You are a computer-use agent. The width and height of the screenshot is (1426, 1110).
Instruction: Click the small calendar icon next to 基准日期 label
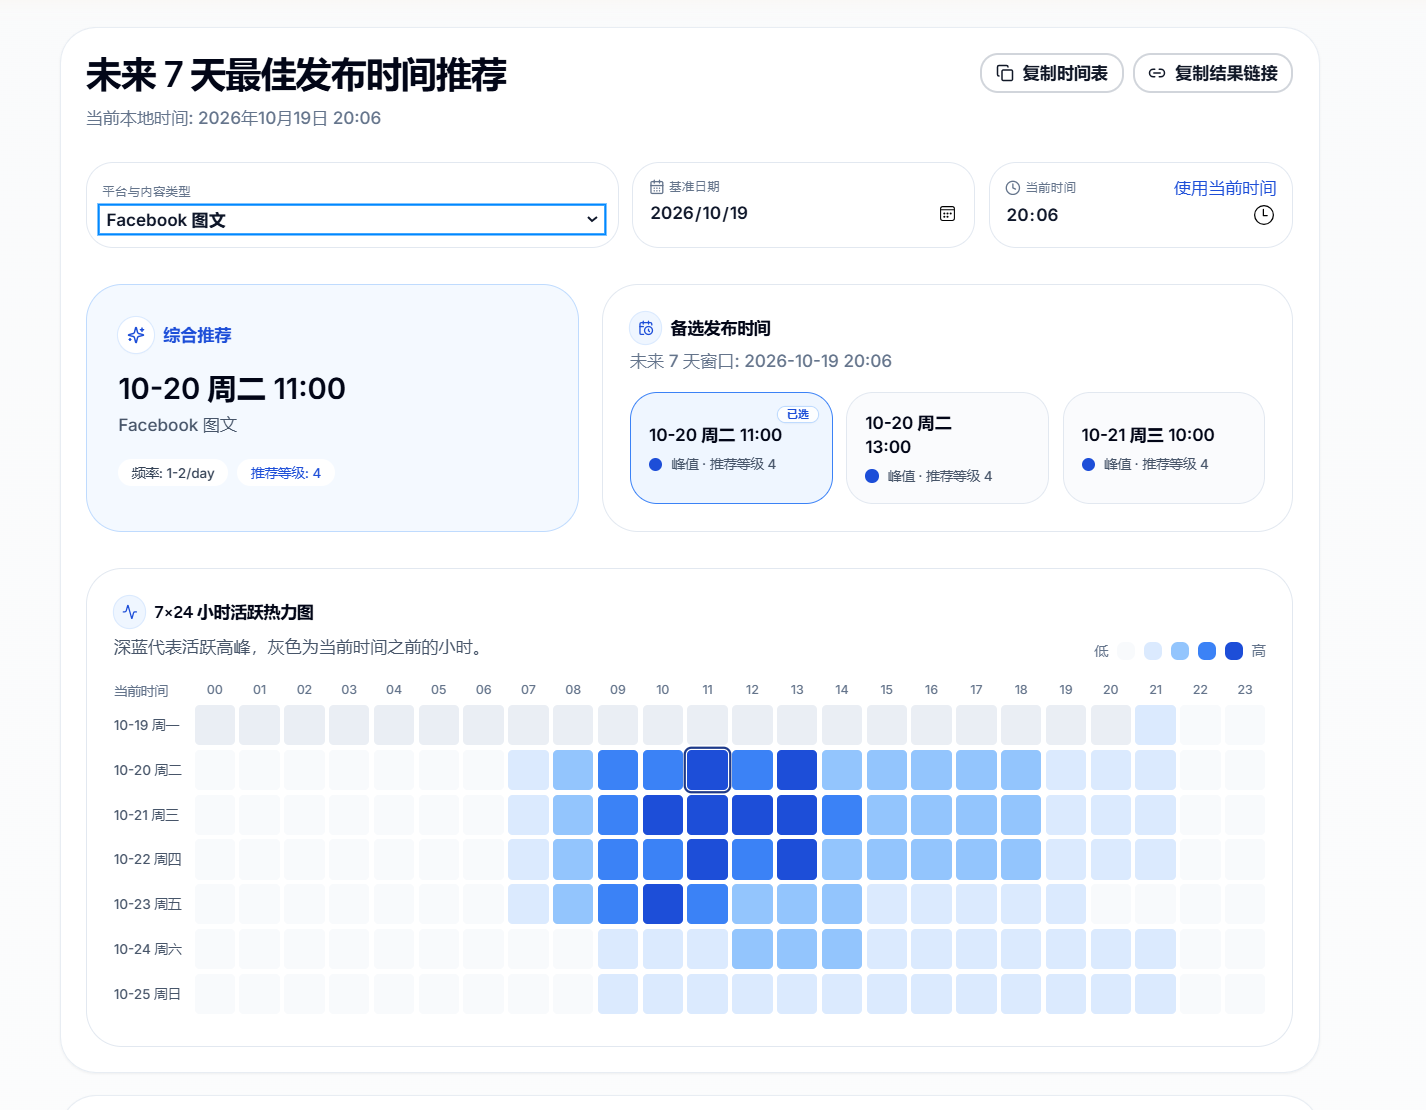[657, 187]
